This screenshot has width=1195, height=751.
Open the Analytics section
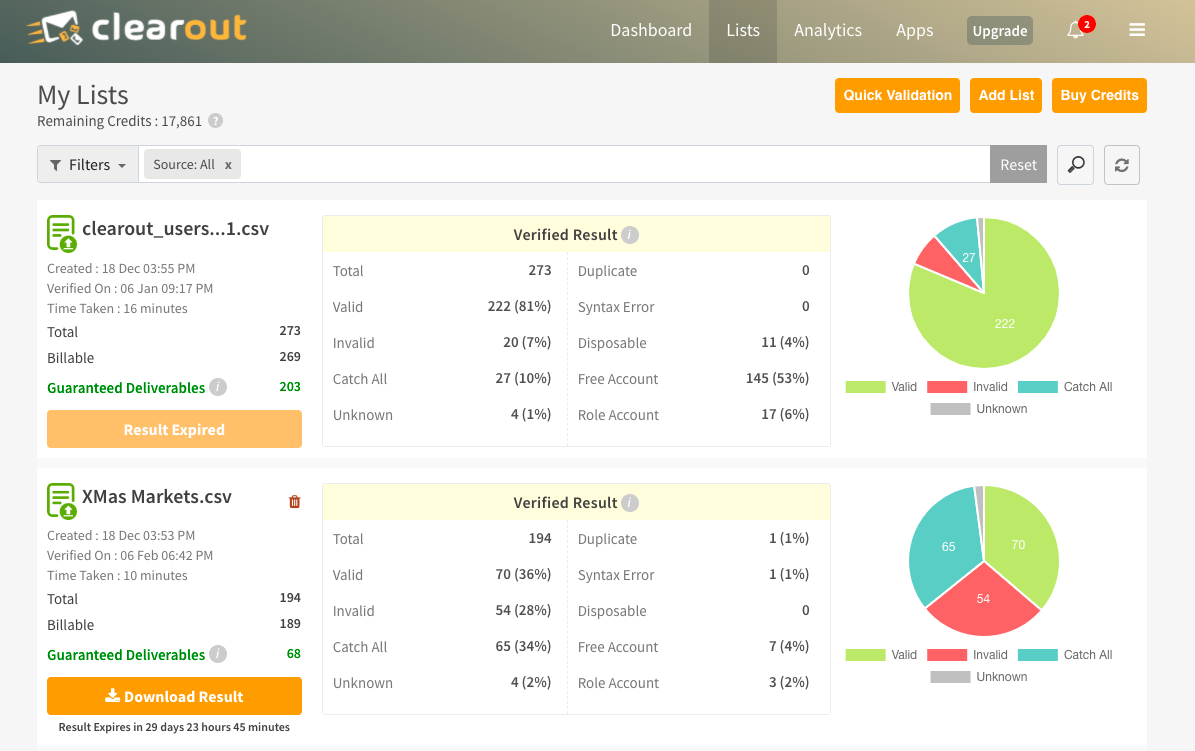(x=827, y=30)
